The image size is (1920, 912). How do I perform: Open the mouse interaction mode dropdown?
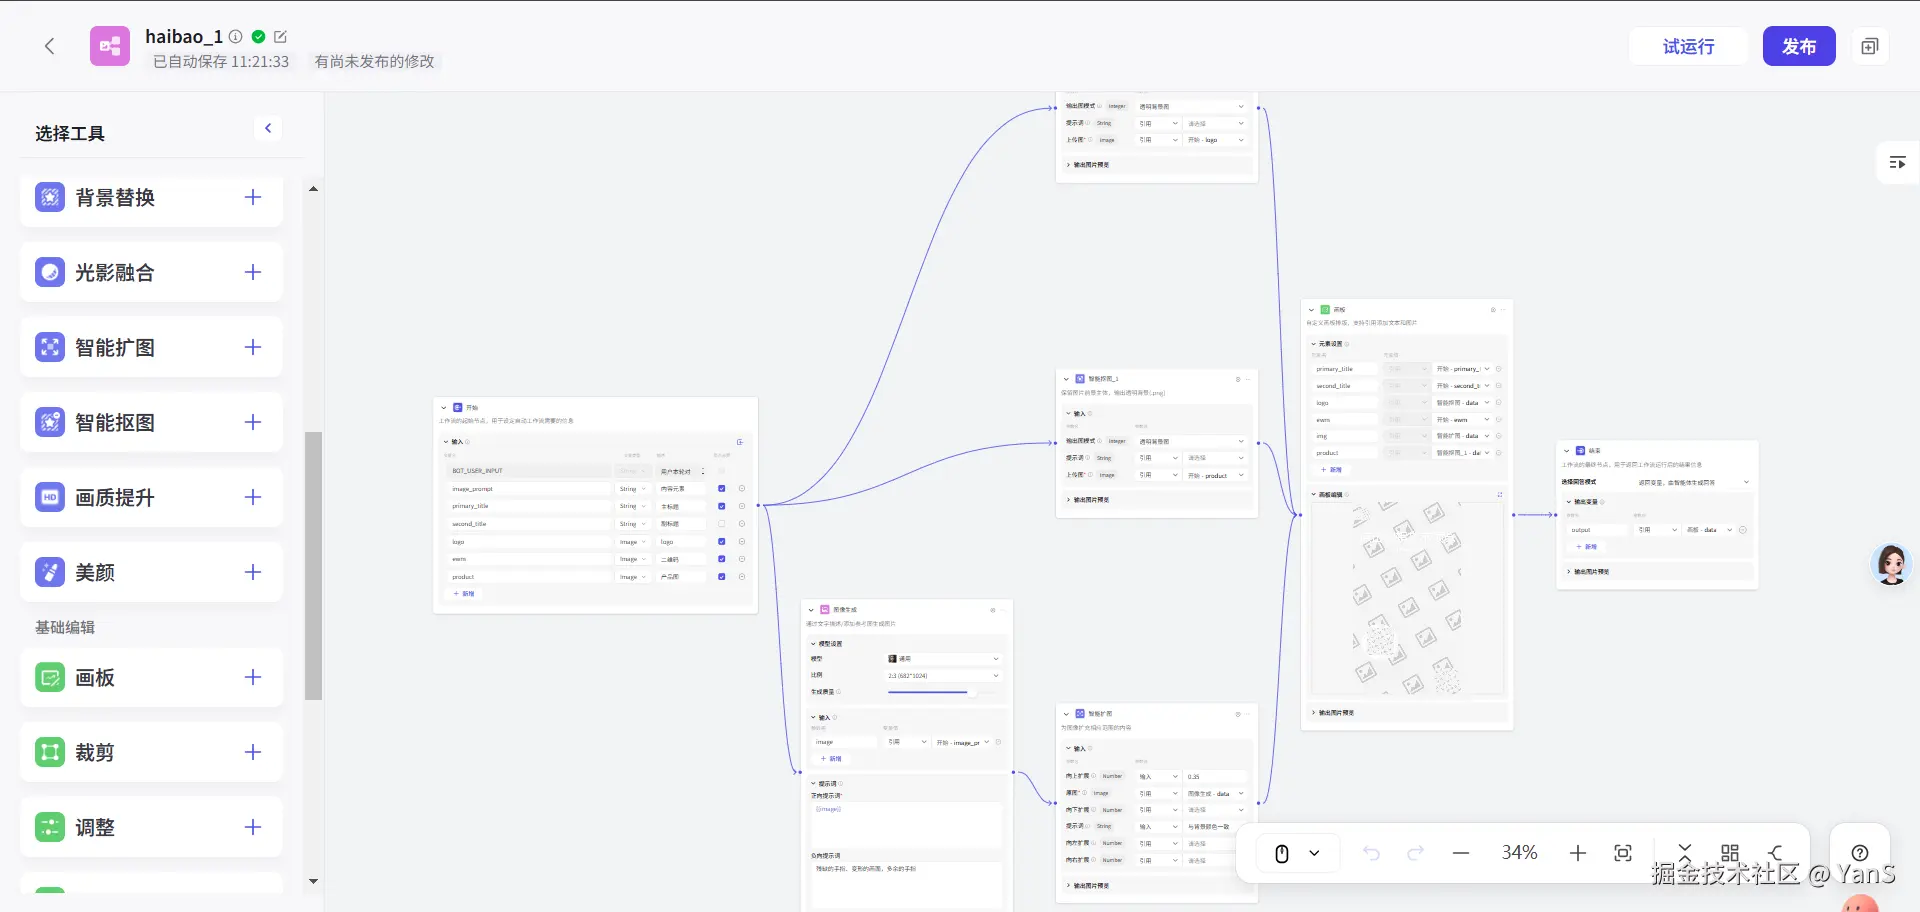point(1296,853)
